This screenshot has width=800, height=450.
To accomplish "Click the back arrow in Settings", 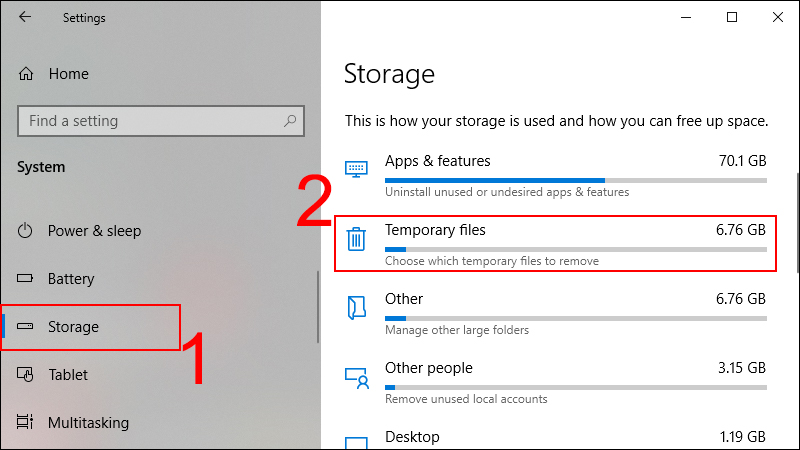I will coord(24,17).
